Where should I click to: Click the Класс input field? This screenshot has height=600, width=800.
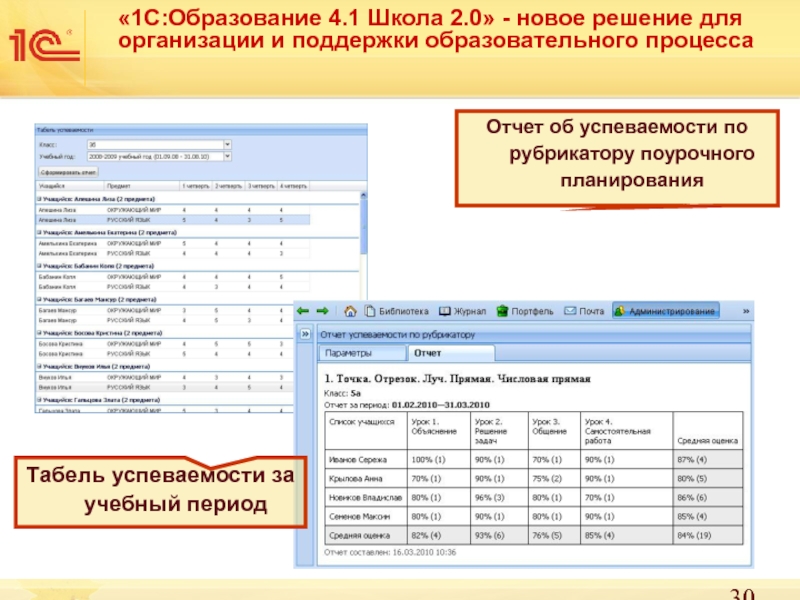pos(156,145)
